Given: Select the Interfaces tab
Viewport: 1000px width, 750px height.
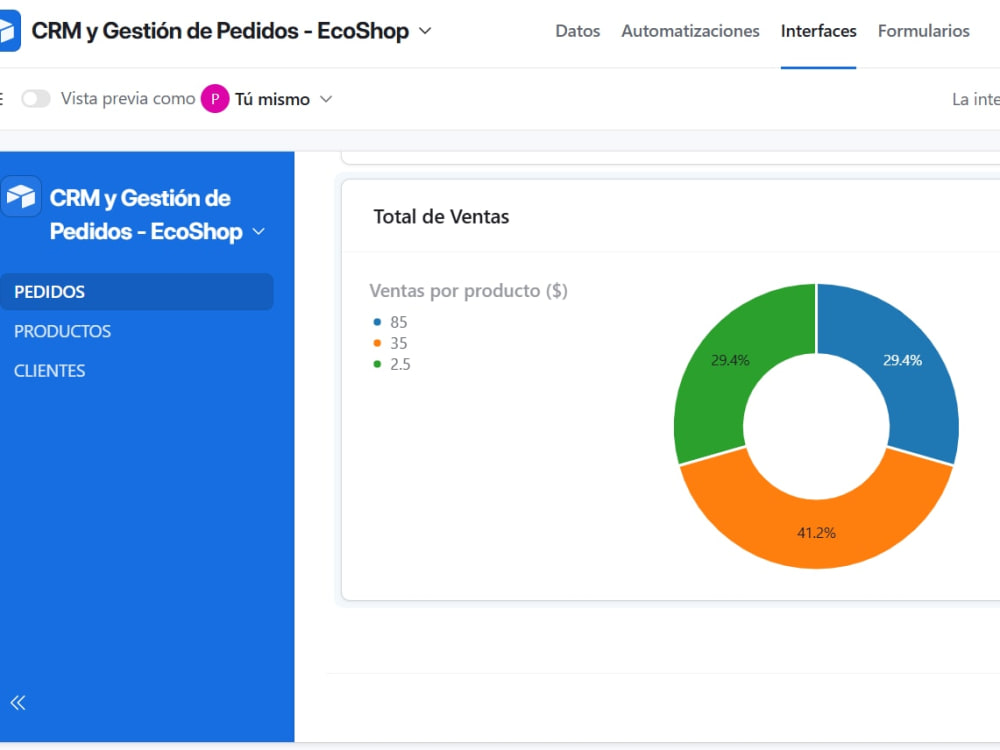Looking at the screenshot, I should click(x=818, y=31).
